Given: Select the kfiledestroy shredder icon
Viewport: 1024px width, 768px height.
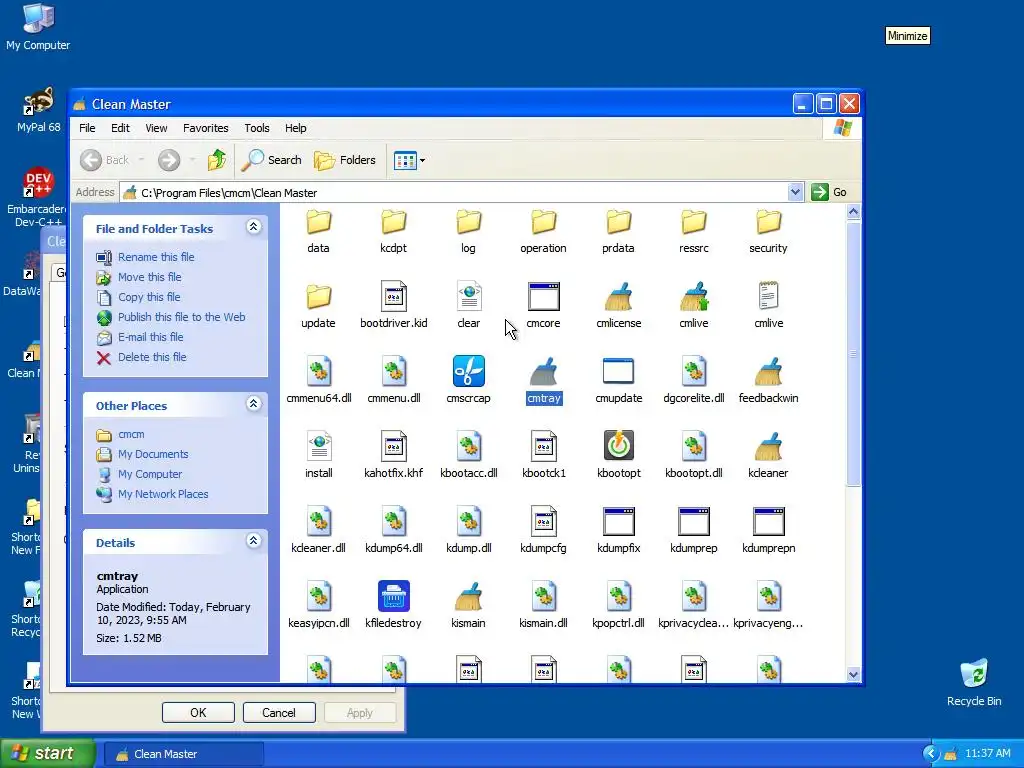Looking at the screenshot, I should point(393,596).
